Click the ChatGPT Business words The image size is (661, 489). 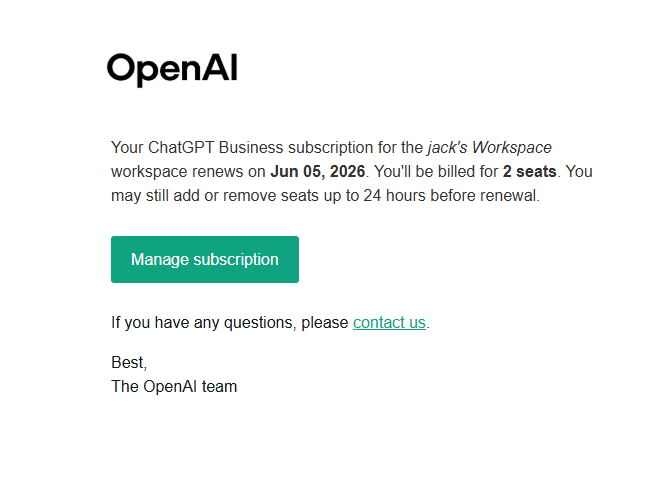[215, 148]
